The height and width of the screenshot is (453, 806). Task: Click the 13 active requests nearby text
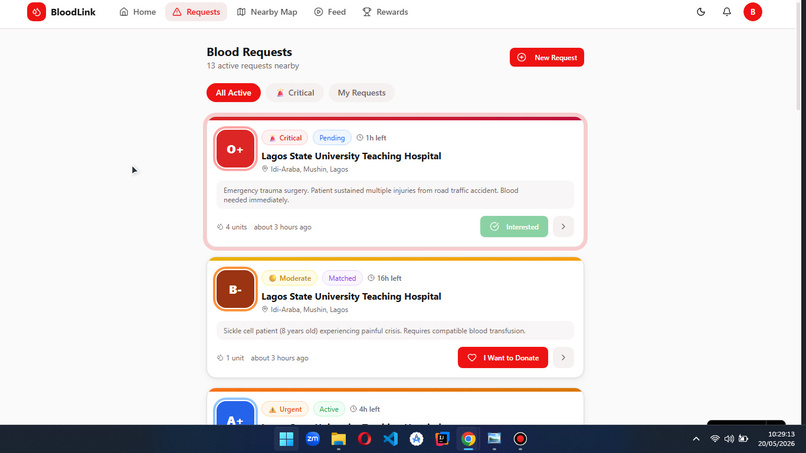[253, 66]
